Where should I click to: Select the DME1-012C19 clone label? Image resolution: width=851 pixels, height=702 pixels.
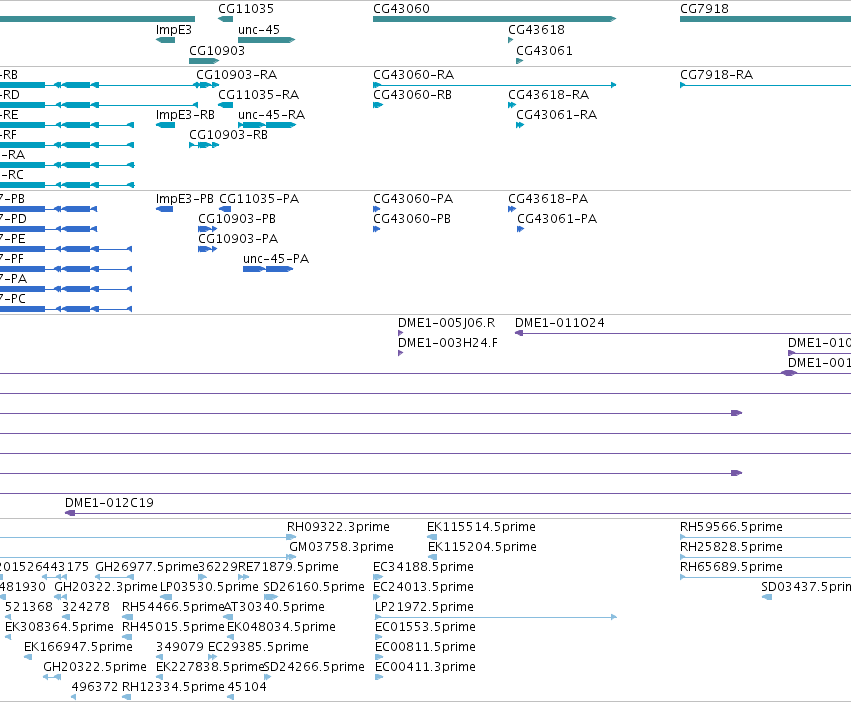click(109, 503)
